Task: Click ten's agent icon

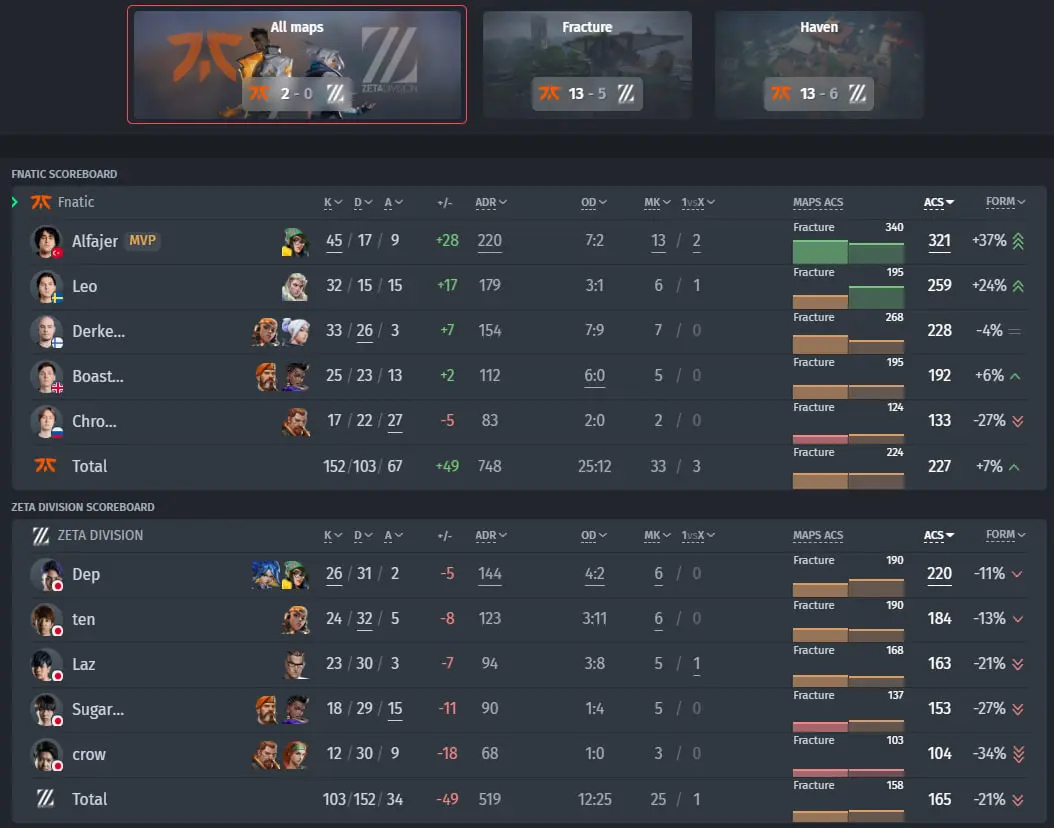Action: [295, 620]
